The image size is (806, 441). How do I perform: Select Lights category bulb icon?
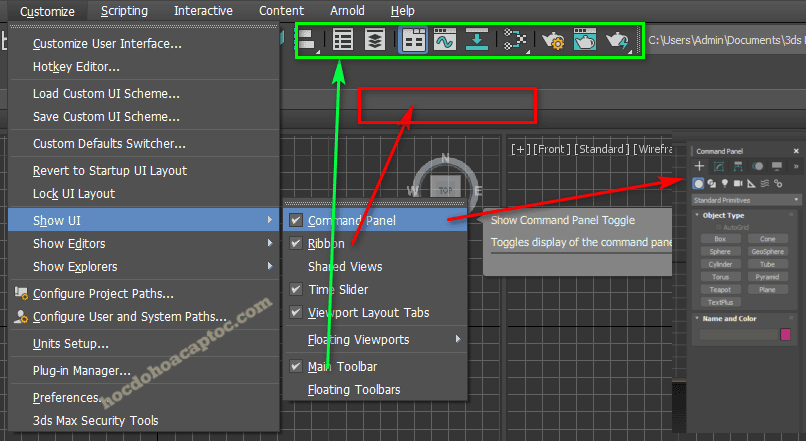pos(725,183)
